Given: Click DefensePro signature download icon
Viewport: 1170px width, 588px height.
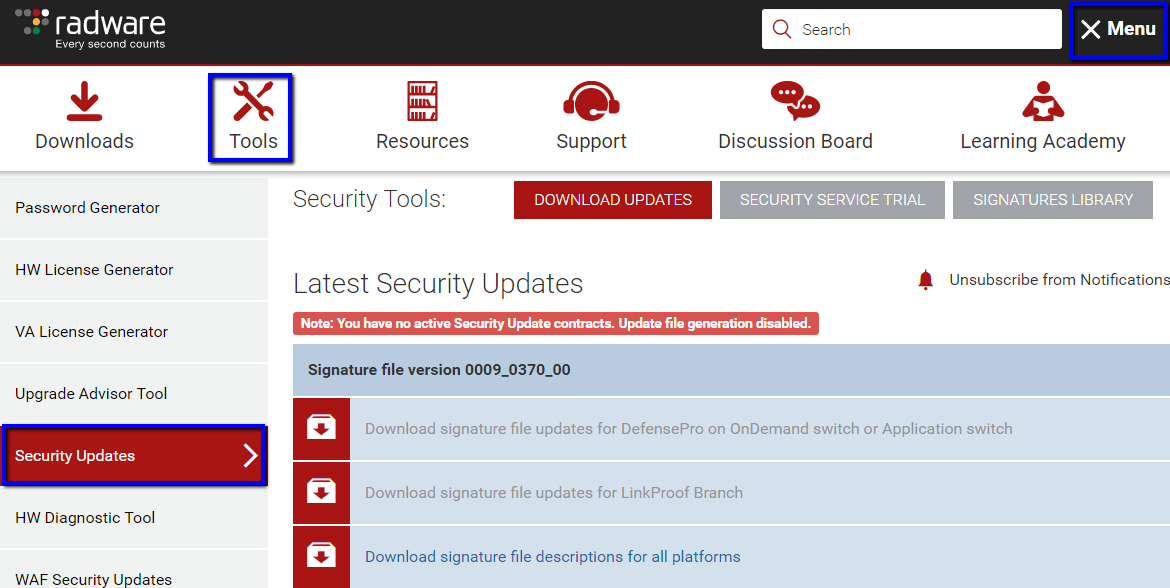Looking at the screenshot, I should point(321,429).
